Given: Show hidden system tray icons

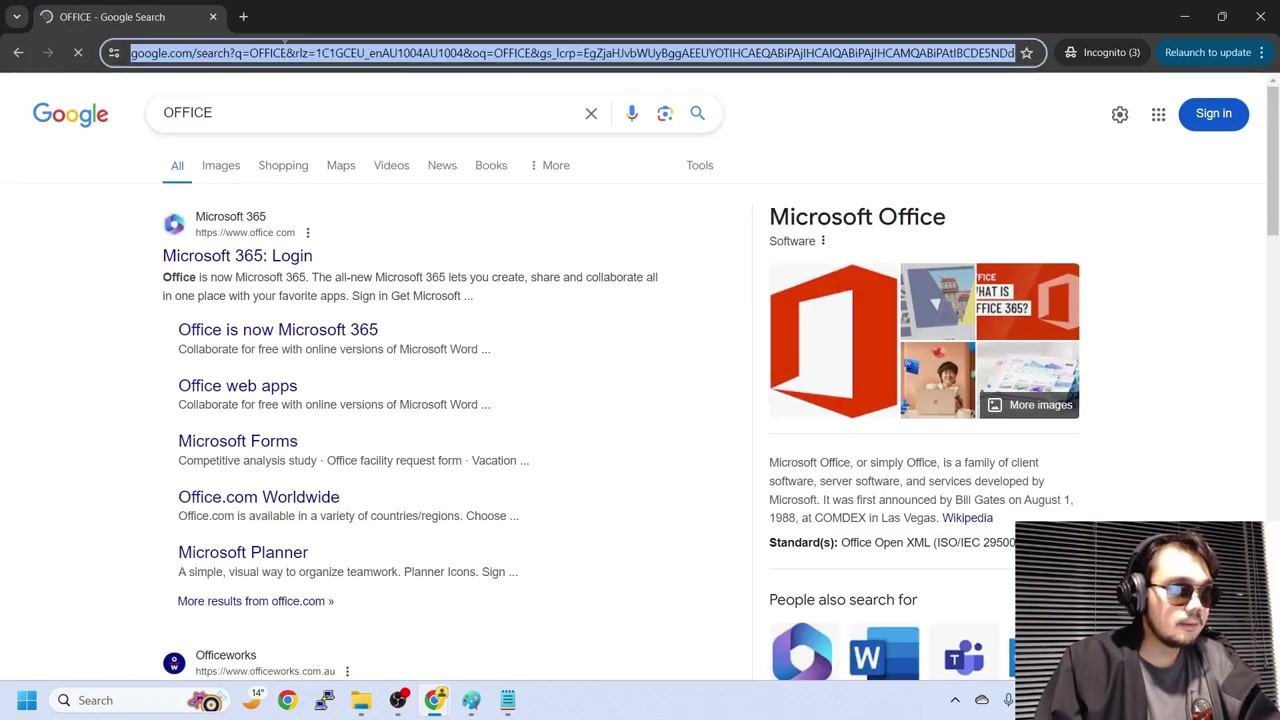Looking at the screenshot, I should (x=955, y=700).
